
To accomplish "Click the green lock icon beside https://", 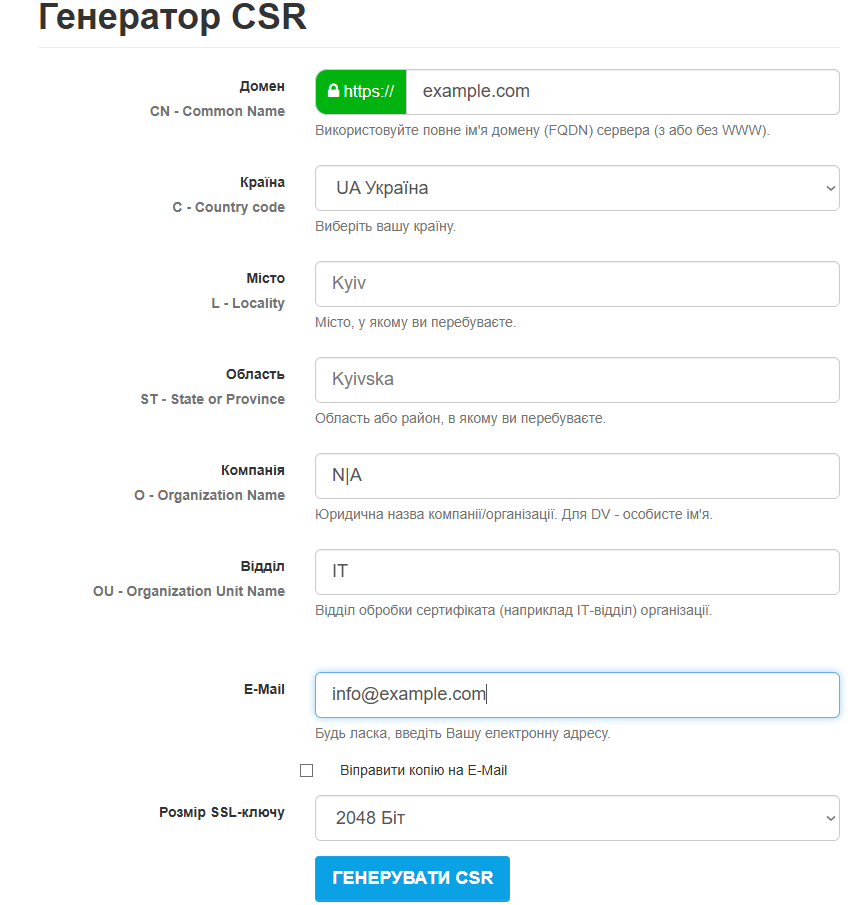I will pyautogui.click(x=333, y=92).
